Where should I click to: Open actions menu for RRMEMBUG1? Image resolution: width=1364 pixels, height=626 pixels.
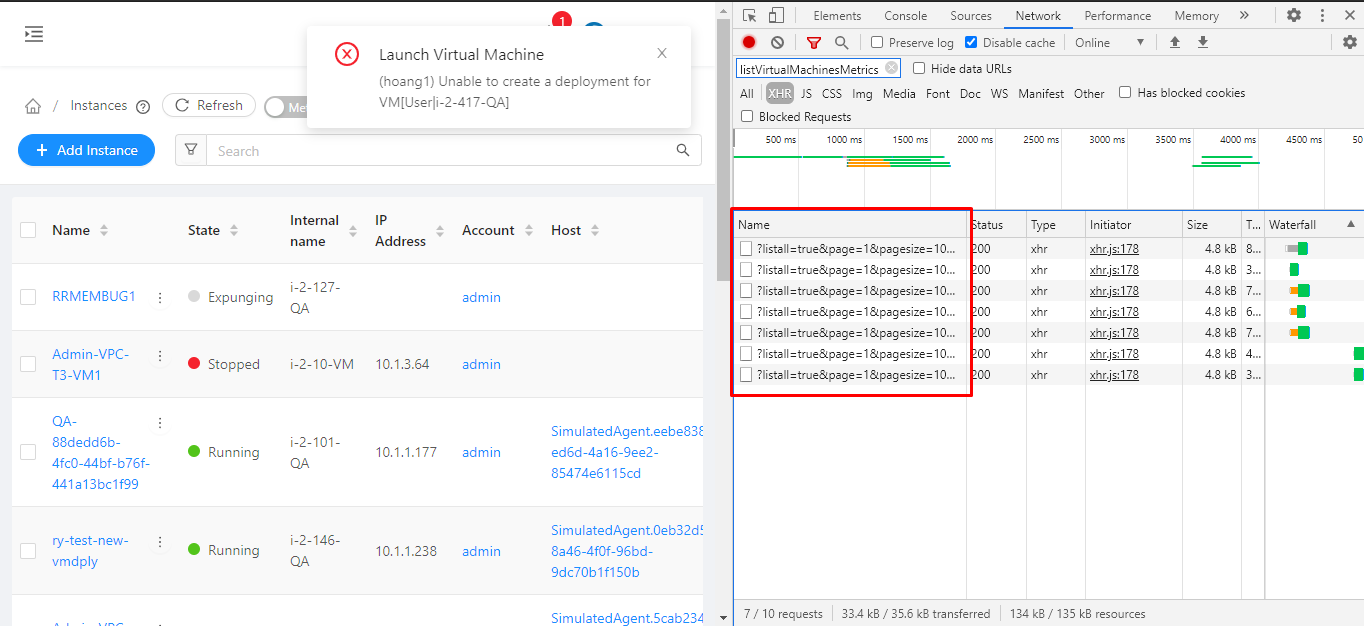click(x=159, y=297)
